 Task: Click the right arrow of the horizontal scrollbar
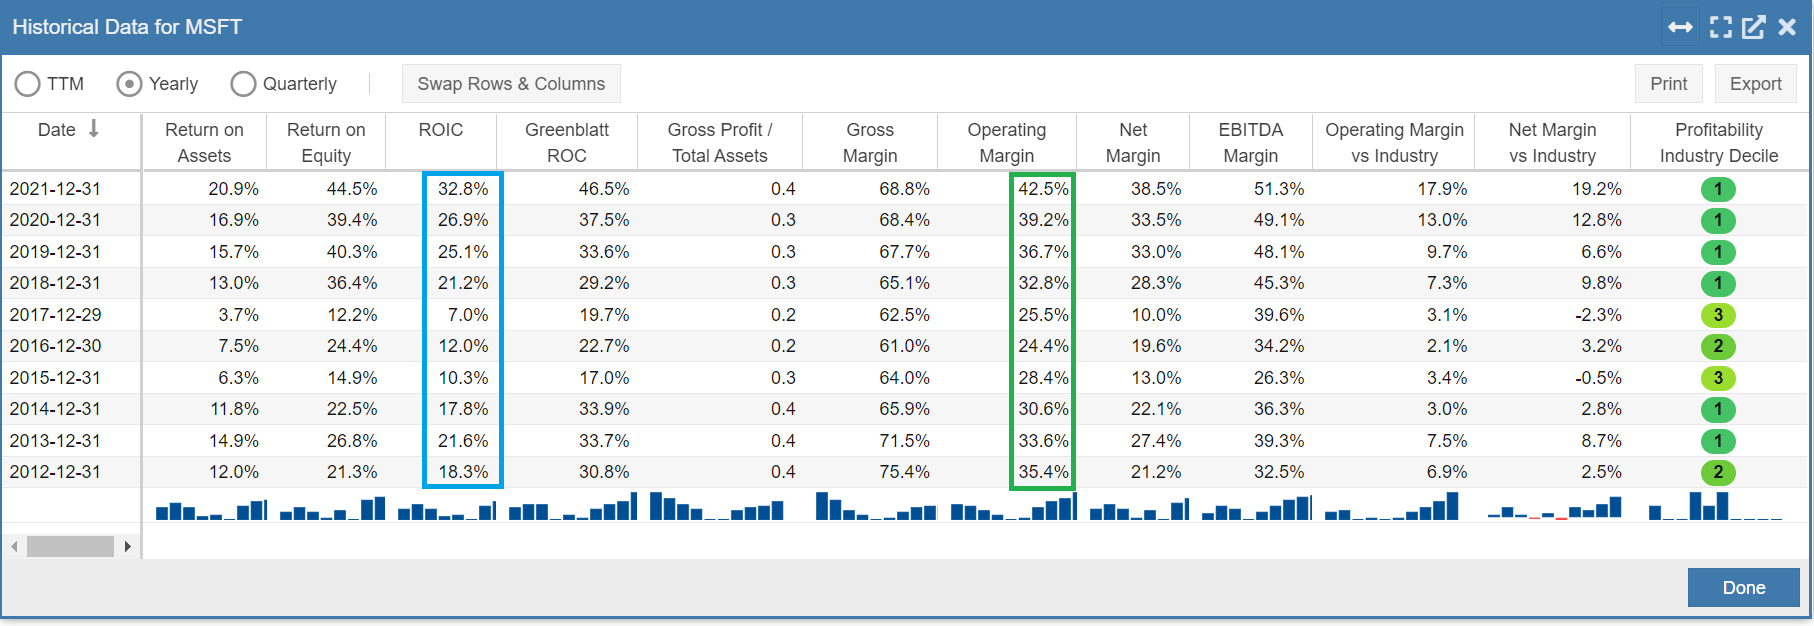point(128,546)
